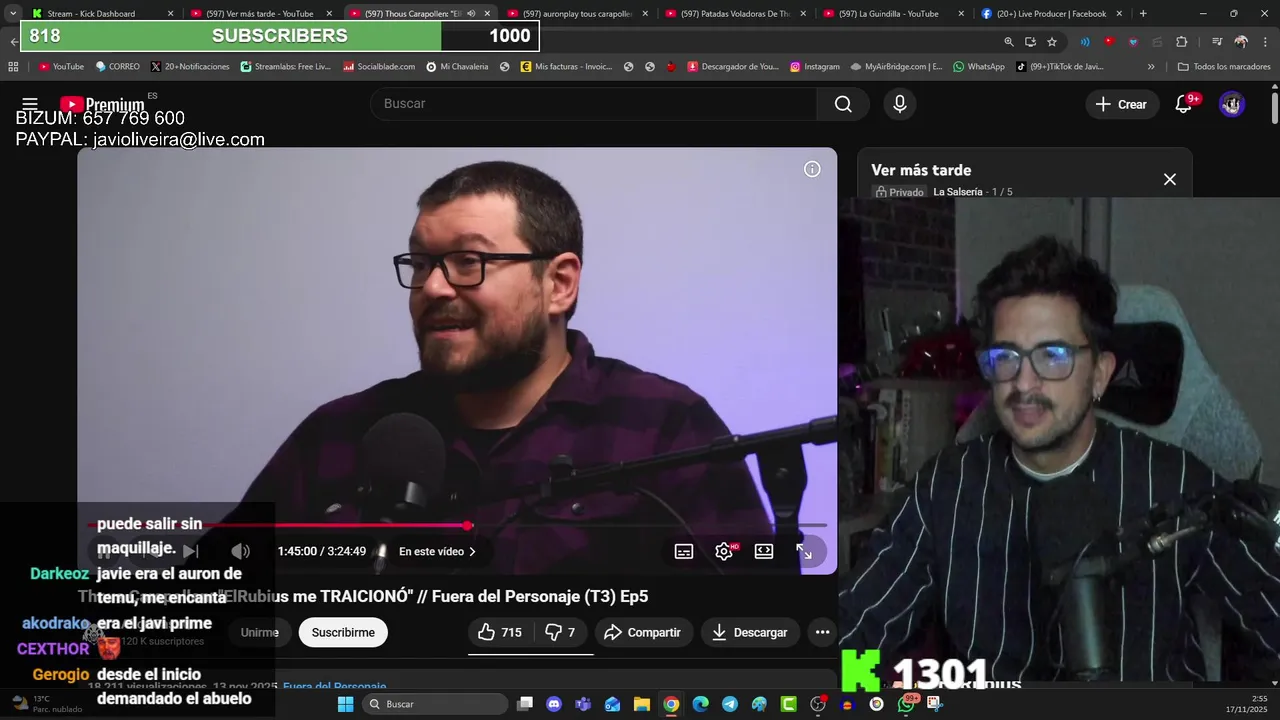Open the WhatsApp bookmark

point(978,66)
